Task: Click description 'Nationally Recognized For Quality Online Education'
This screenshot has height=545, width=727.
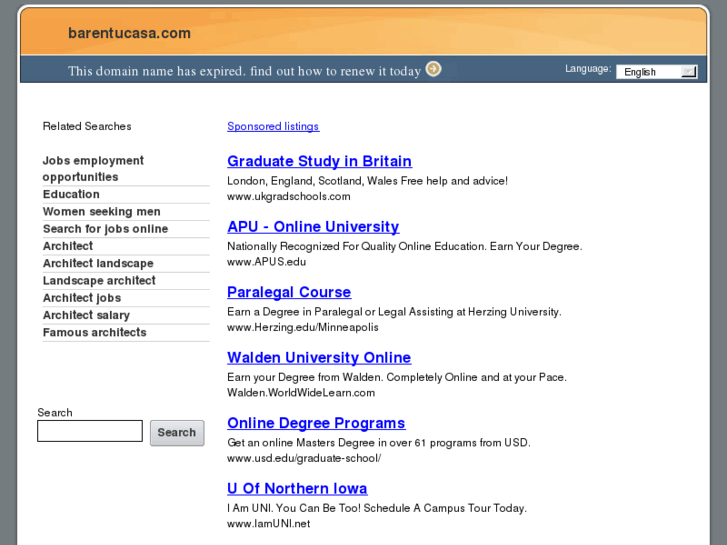Action: [405, 246]
